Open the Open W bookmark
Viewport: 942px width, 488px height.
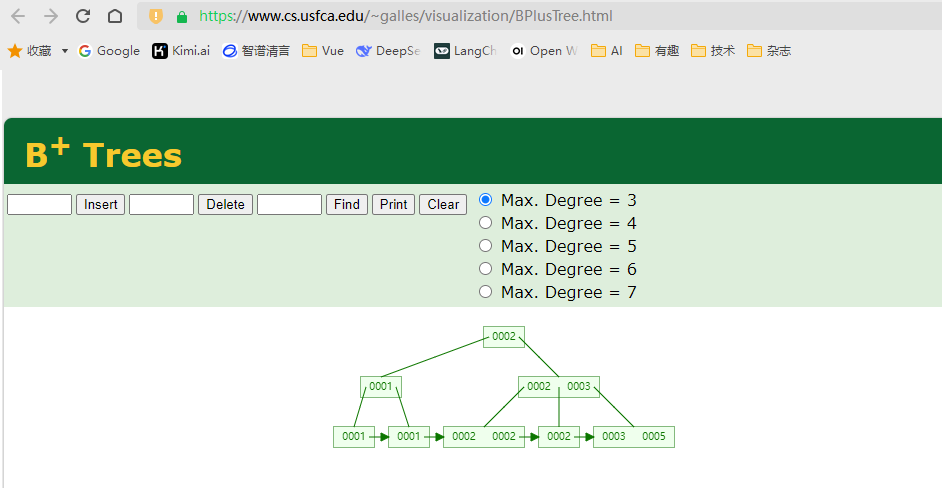tap(544, 51)
